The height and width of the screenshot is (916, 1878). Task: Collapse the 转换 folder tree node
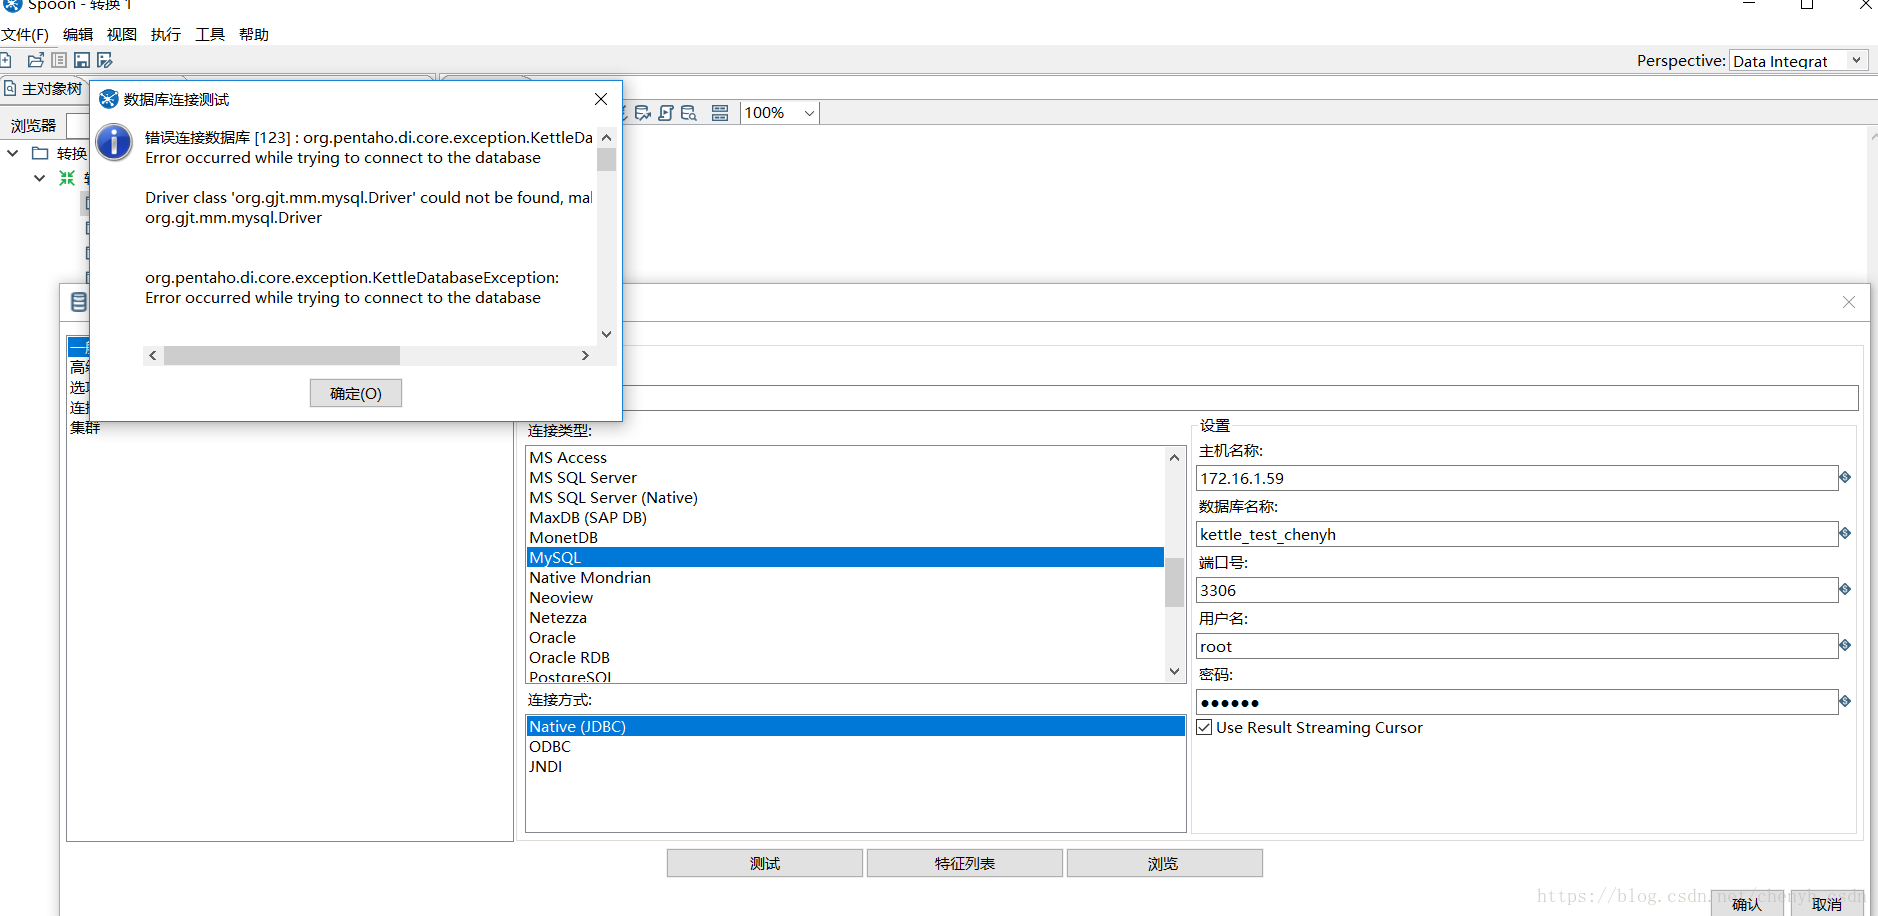[x=13, y=153]
